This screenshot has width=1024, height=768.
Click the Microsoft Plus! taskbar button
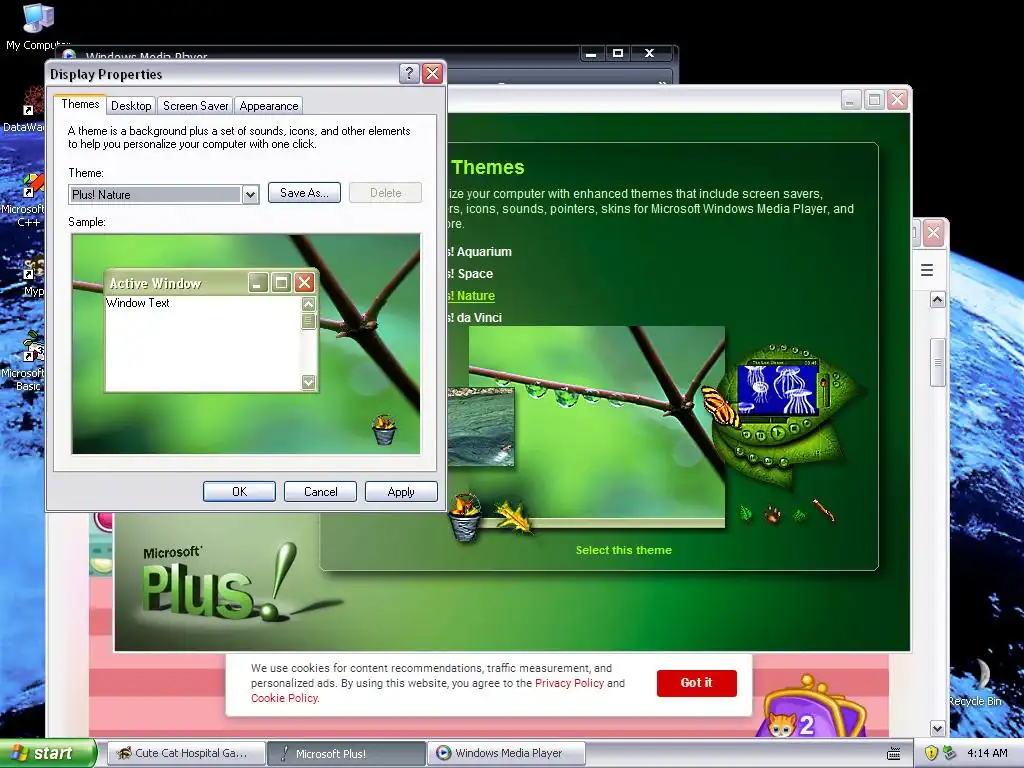coord(346,753)
